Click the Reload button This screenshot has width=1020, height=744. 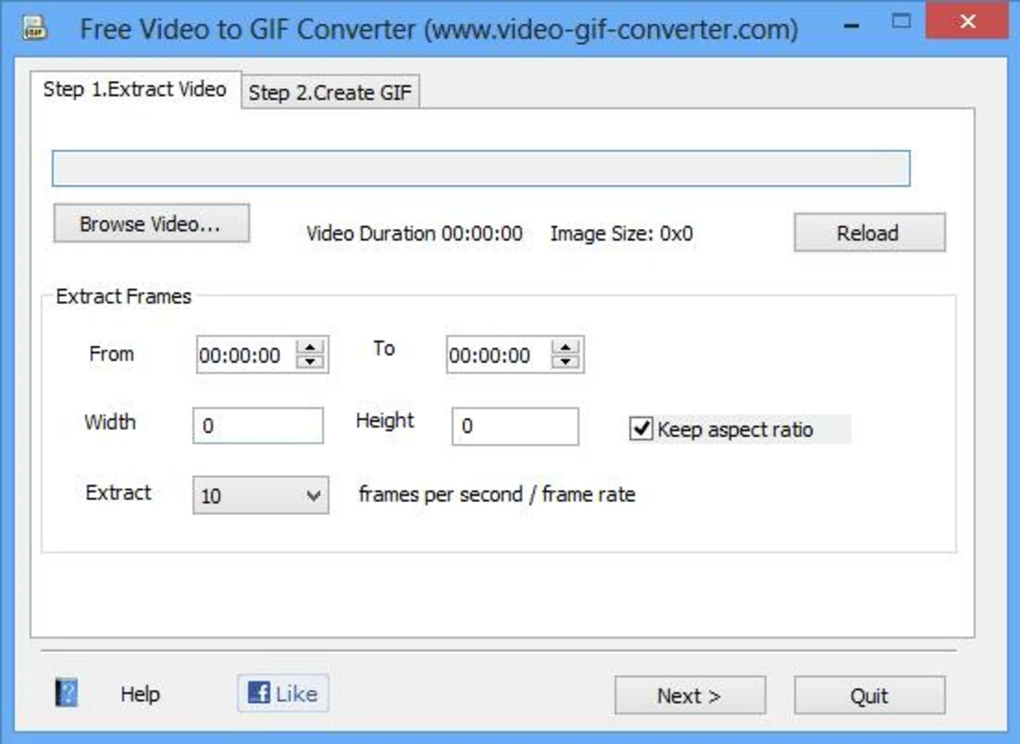(868, 232)
